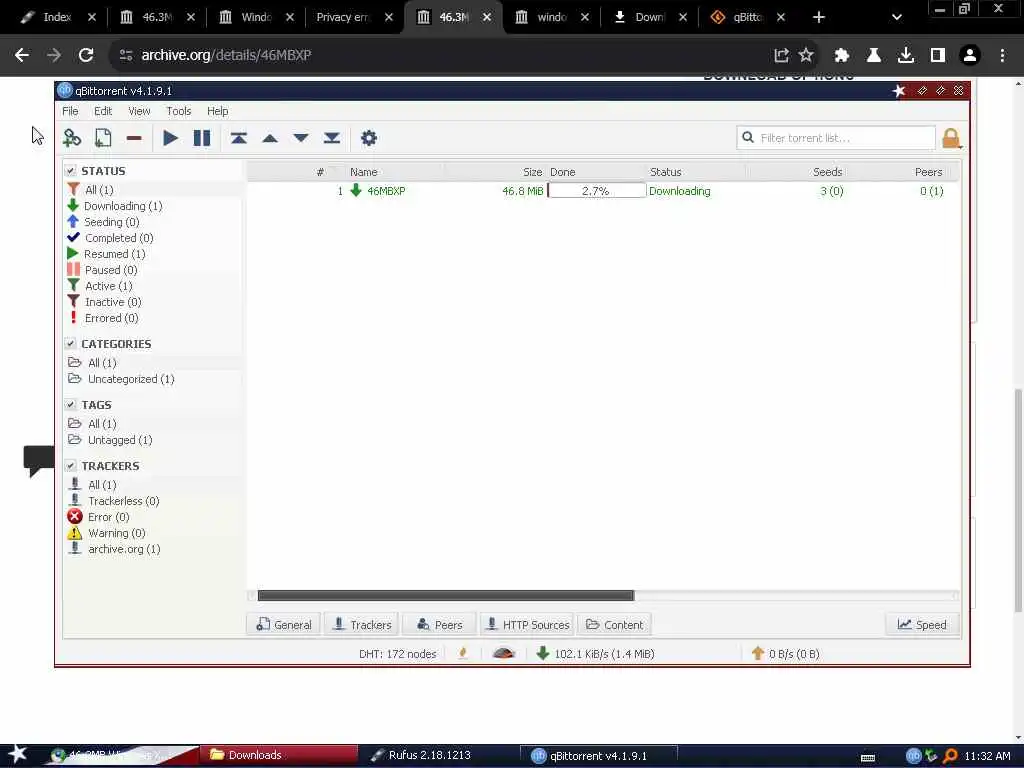Move torrent to bottom of queue icon
1024x768 pixels.
pyautogui.click(x=332, y=138)
